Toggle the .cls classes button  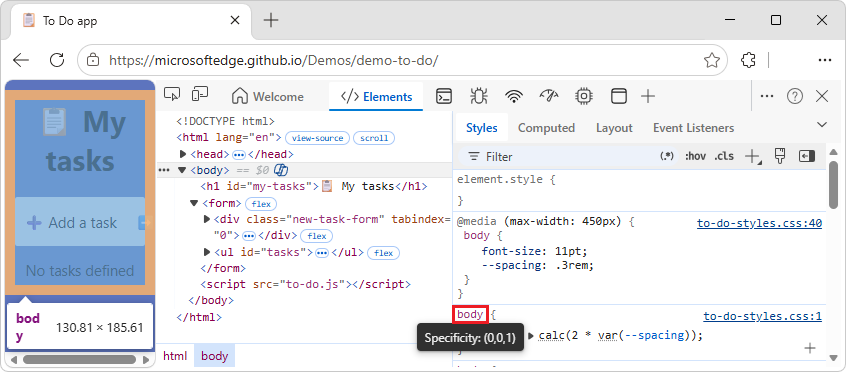tap(724, 157)
